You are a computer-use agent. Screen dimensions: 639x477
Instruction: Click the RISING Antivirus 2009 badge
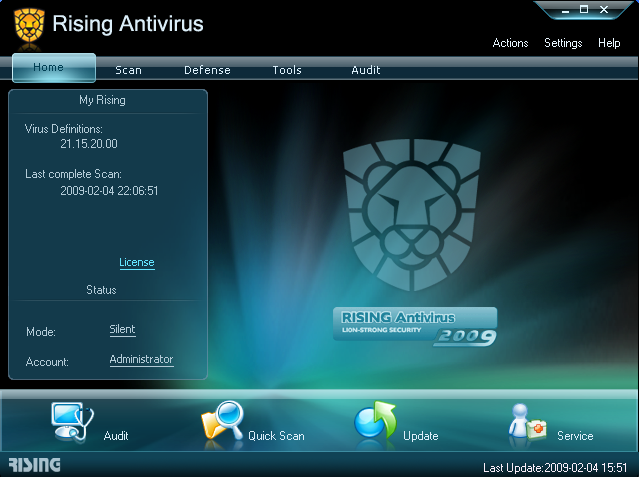pyautogui.click(x=415, y=326)
